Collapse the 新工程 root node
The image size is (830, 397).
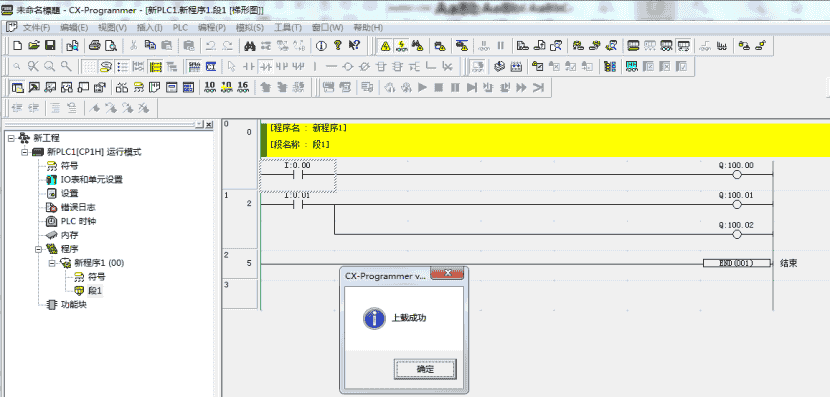(x=11, y=138)
